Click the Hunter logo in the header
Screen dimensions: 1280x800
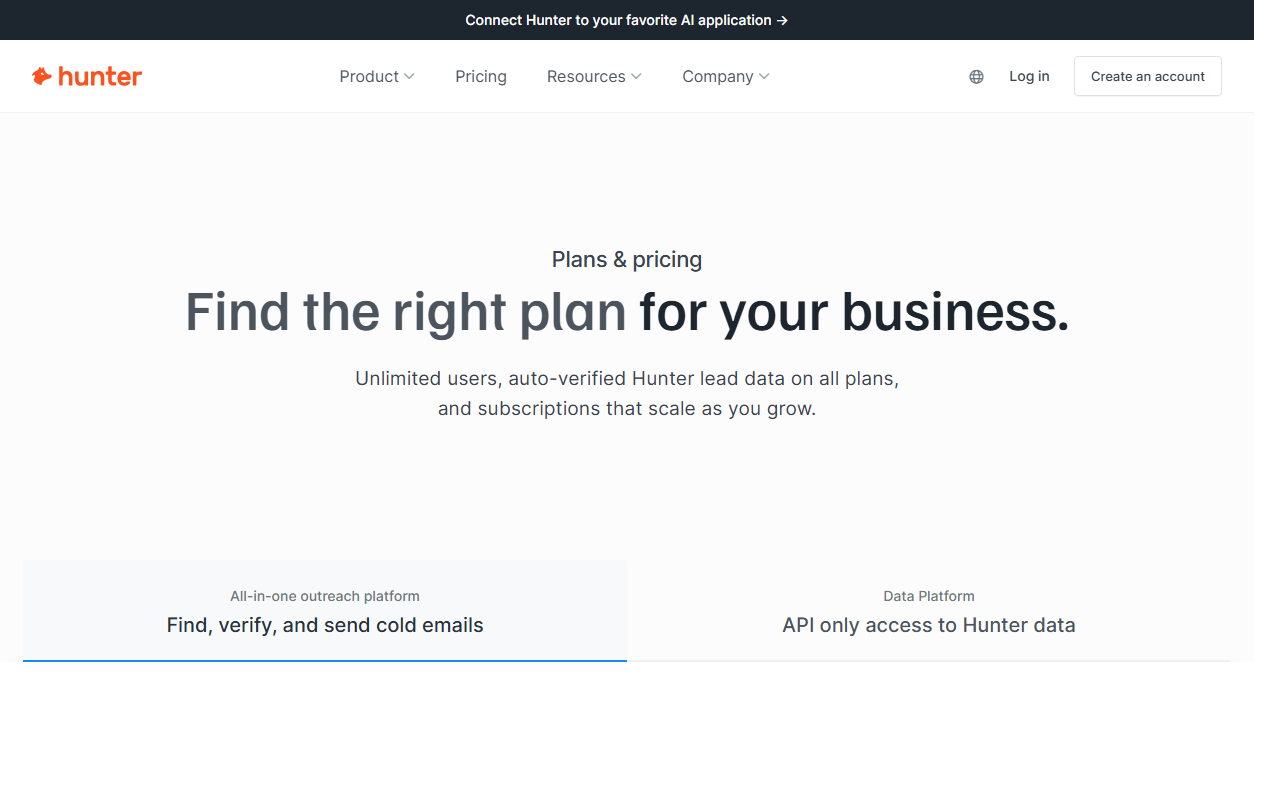[x=87, y=76]
